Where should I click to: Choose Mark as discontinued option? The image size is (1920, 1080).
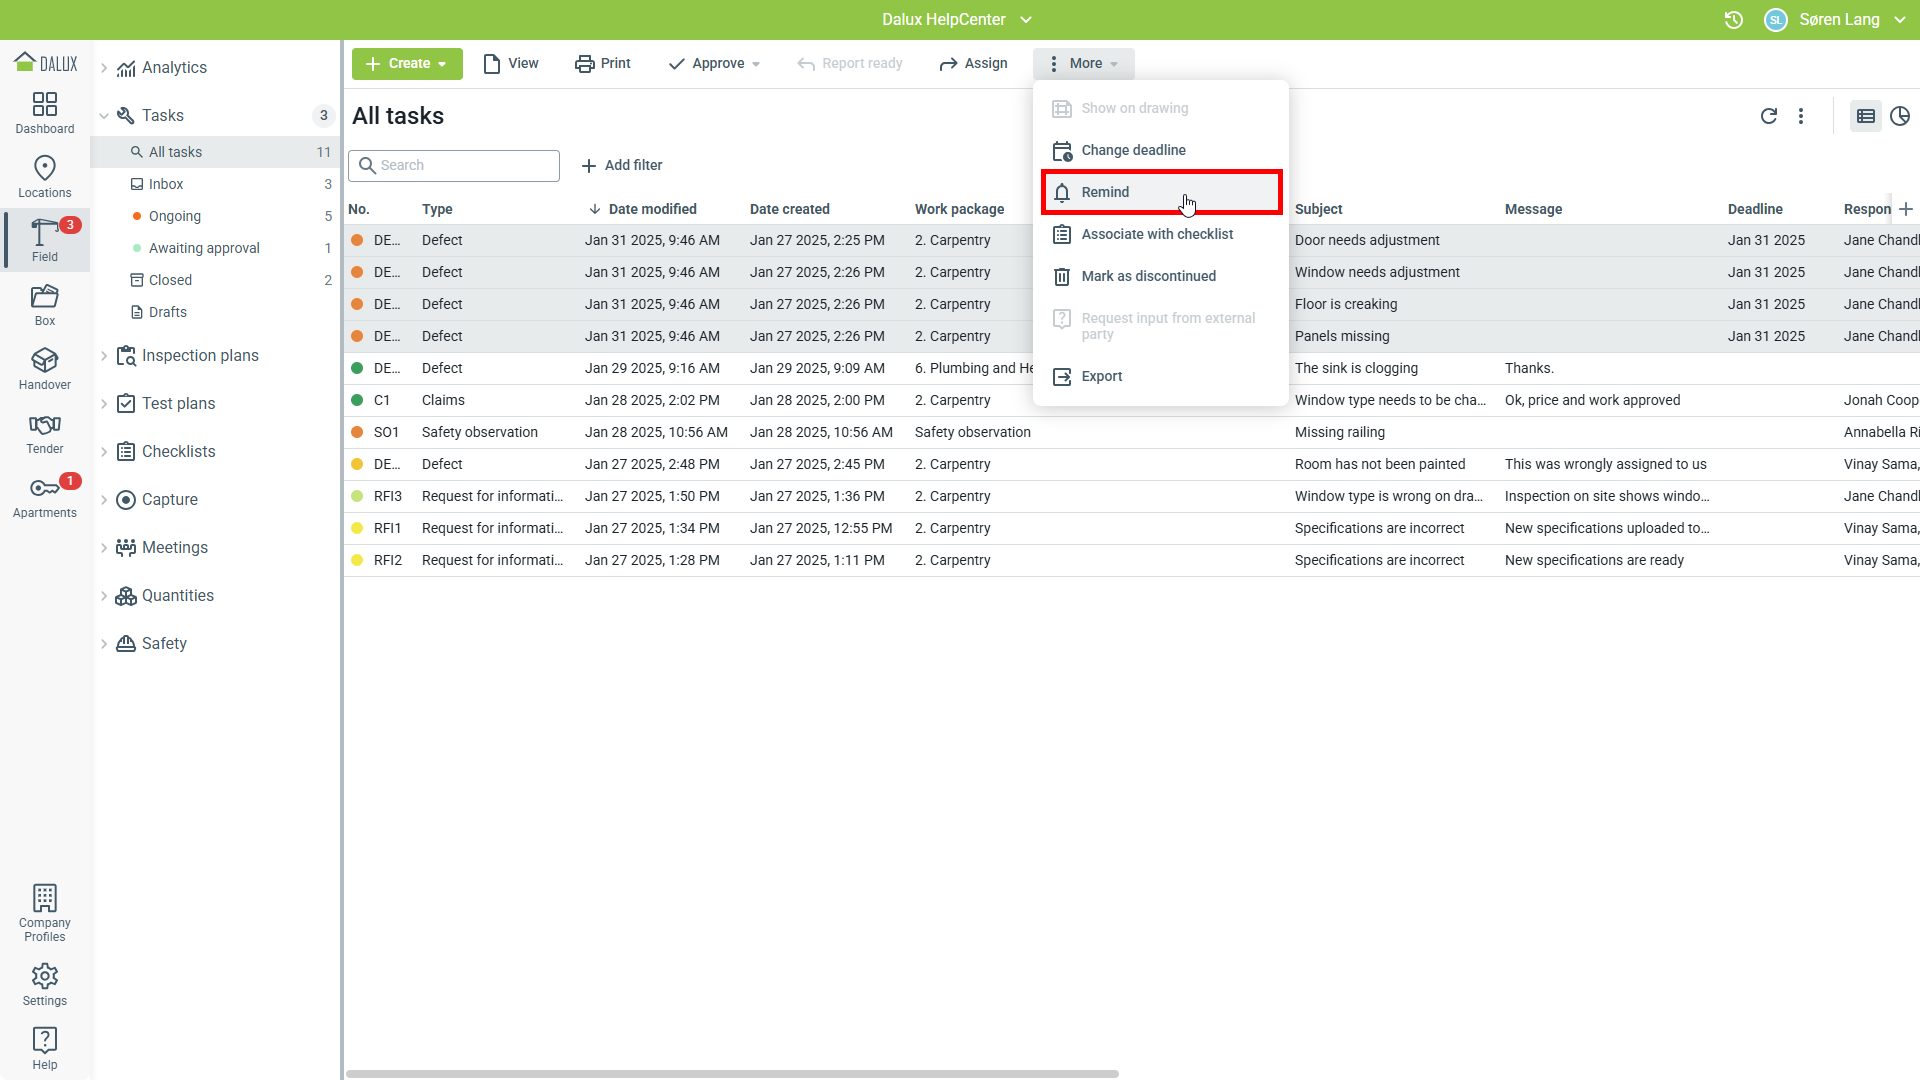(x=1148, y=276)
